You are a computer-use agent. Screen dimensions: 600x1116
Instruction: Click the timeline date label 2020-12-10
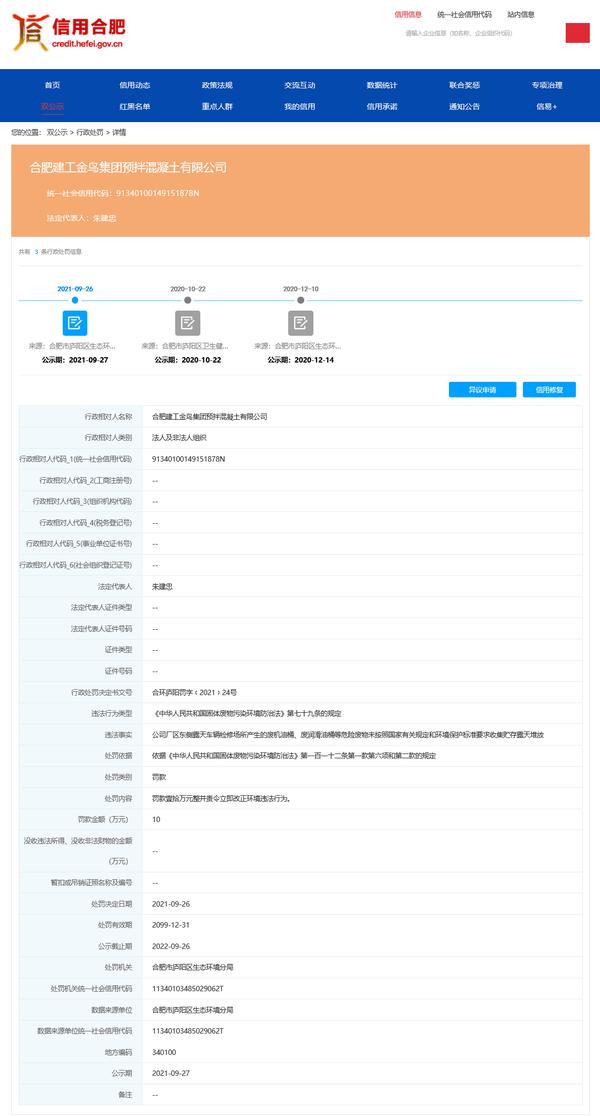(300, 289)
